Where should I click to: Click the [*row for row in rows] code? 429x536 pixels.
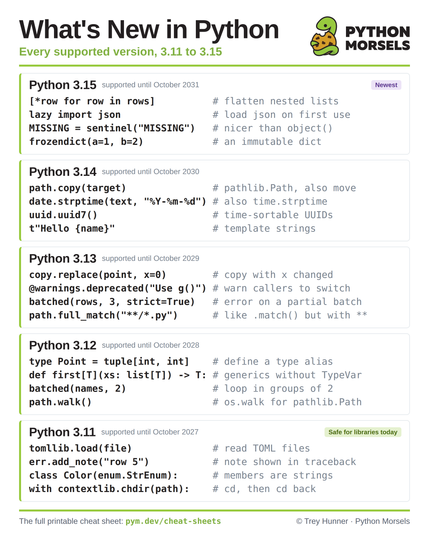(x=92, y=101)
